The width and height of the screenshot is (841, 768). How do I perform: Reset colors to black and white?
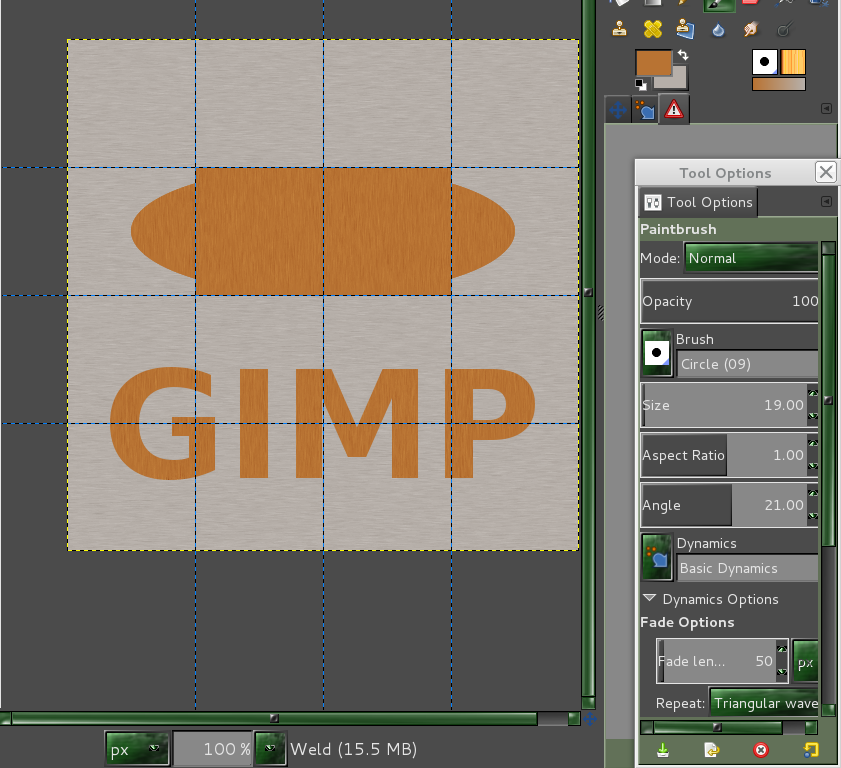[640, 84]
